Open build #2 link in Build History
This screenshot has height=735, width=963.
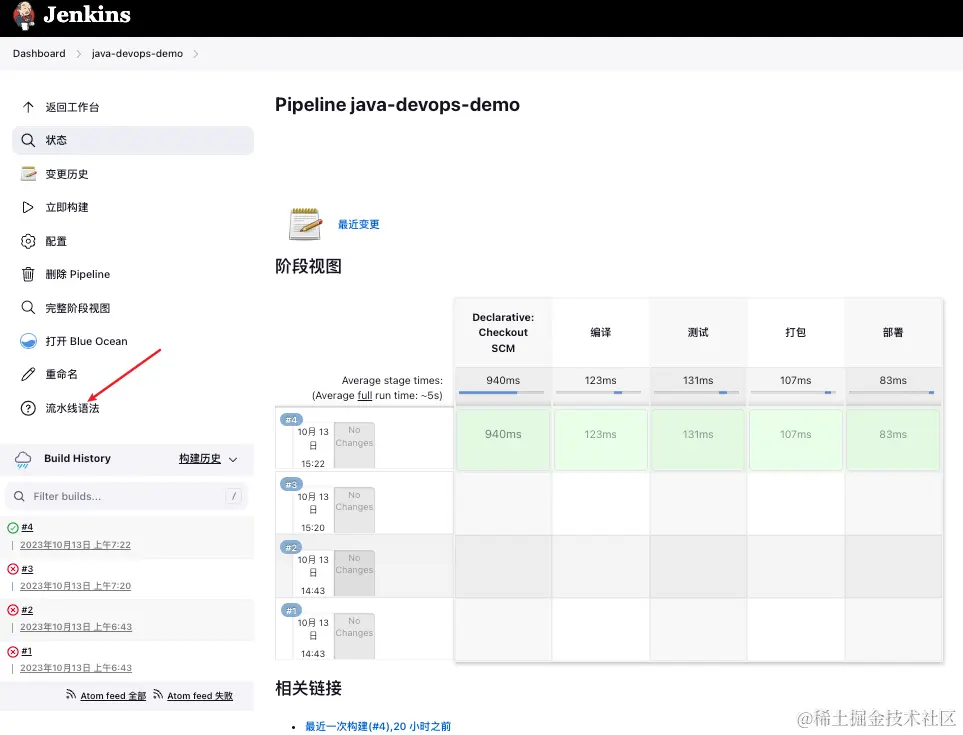[x=27, y=610]
